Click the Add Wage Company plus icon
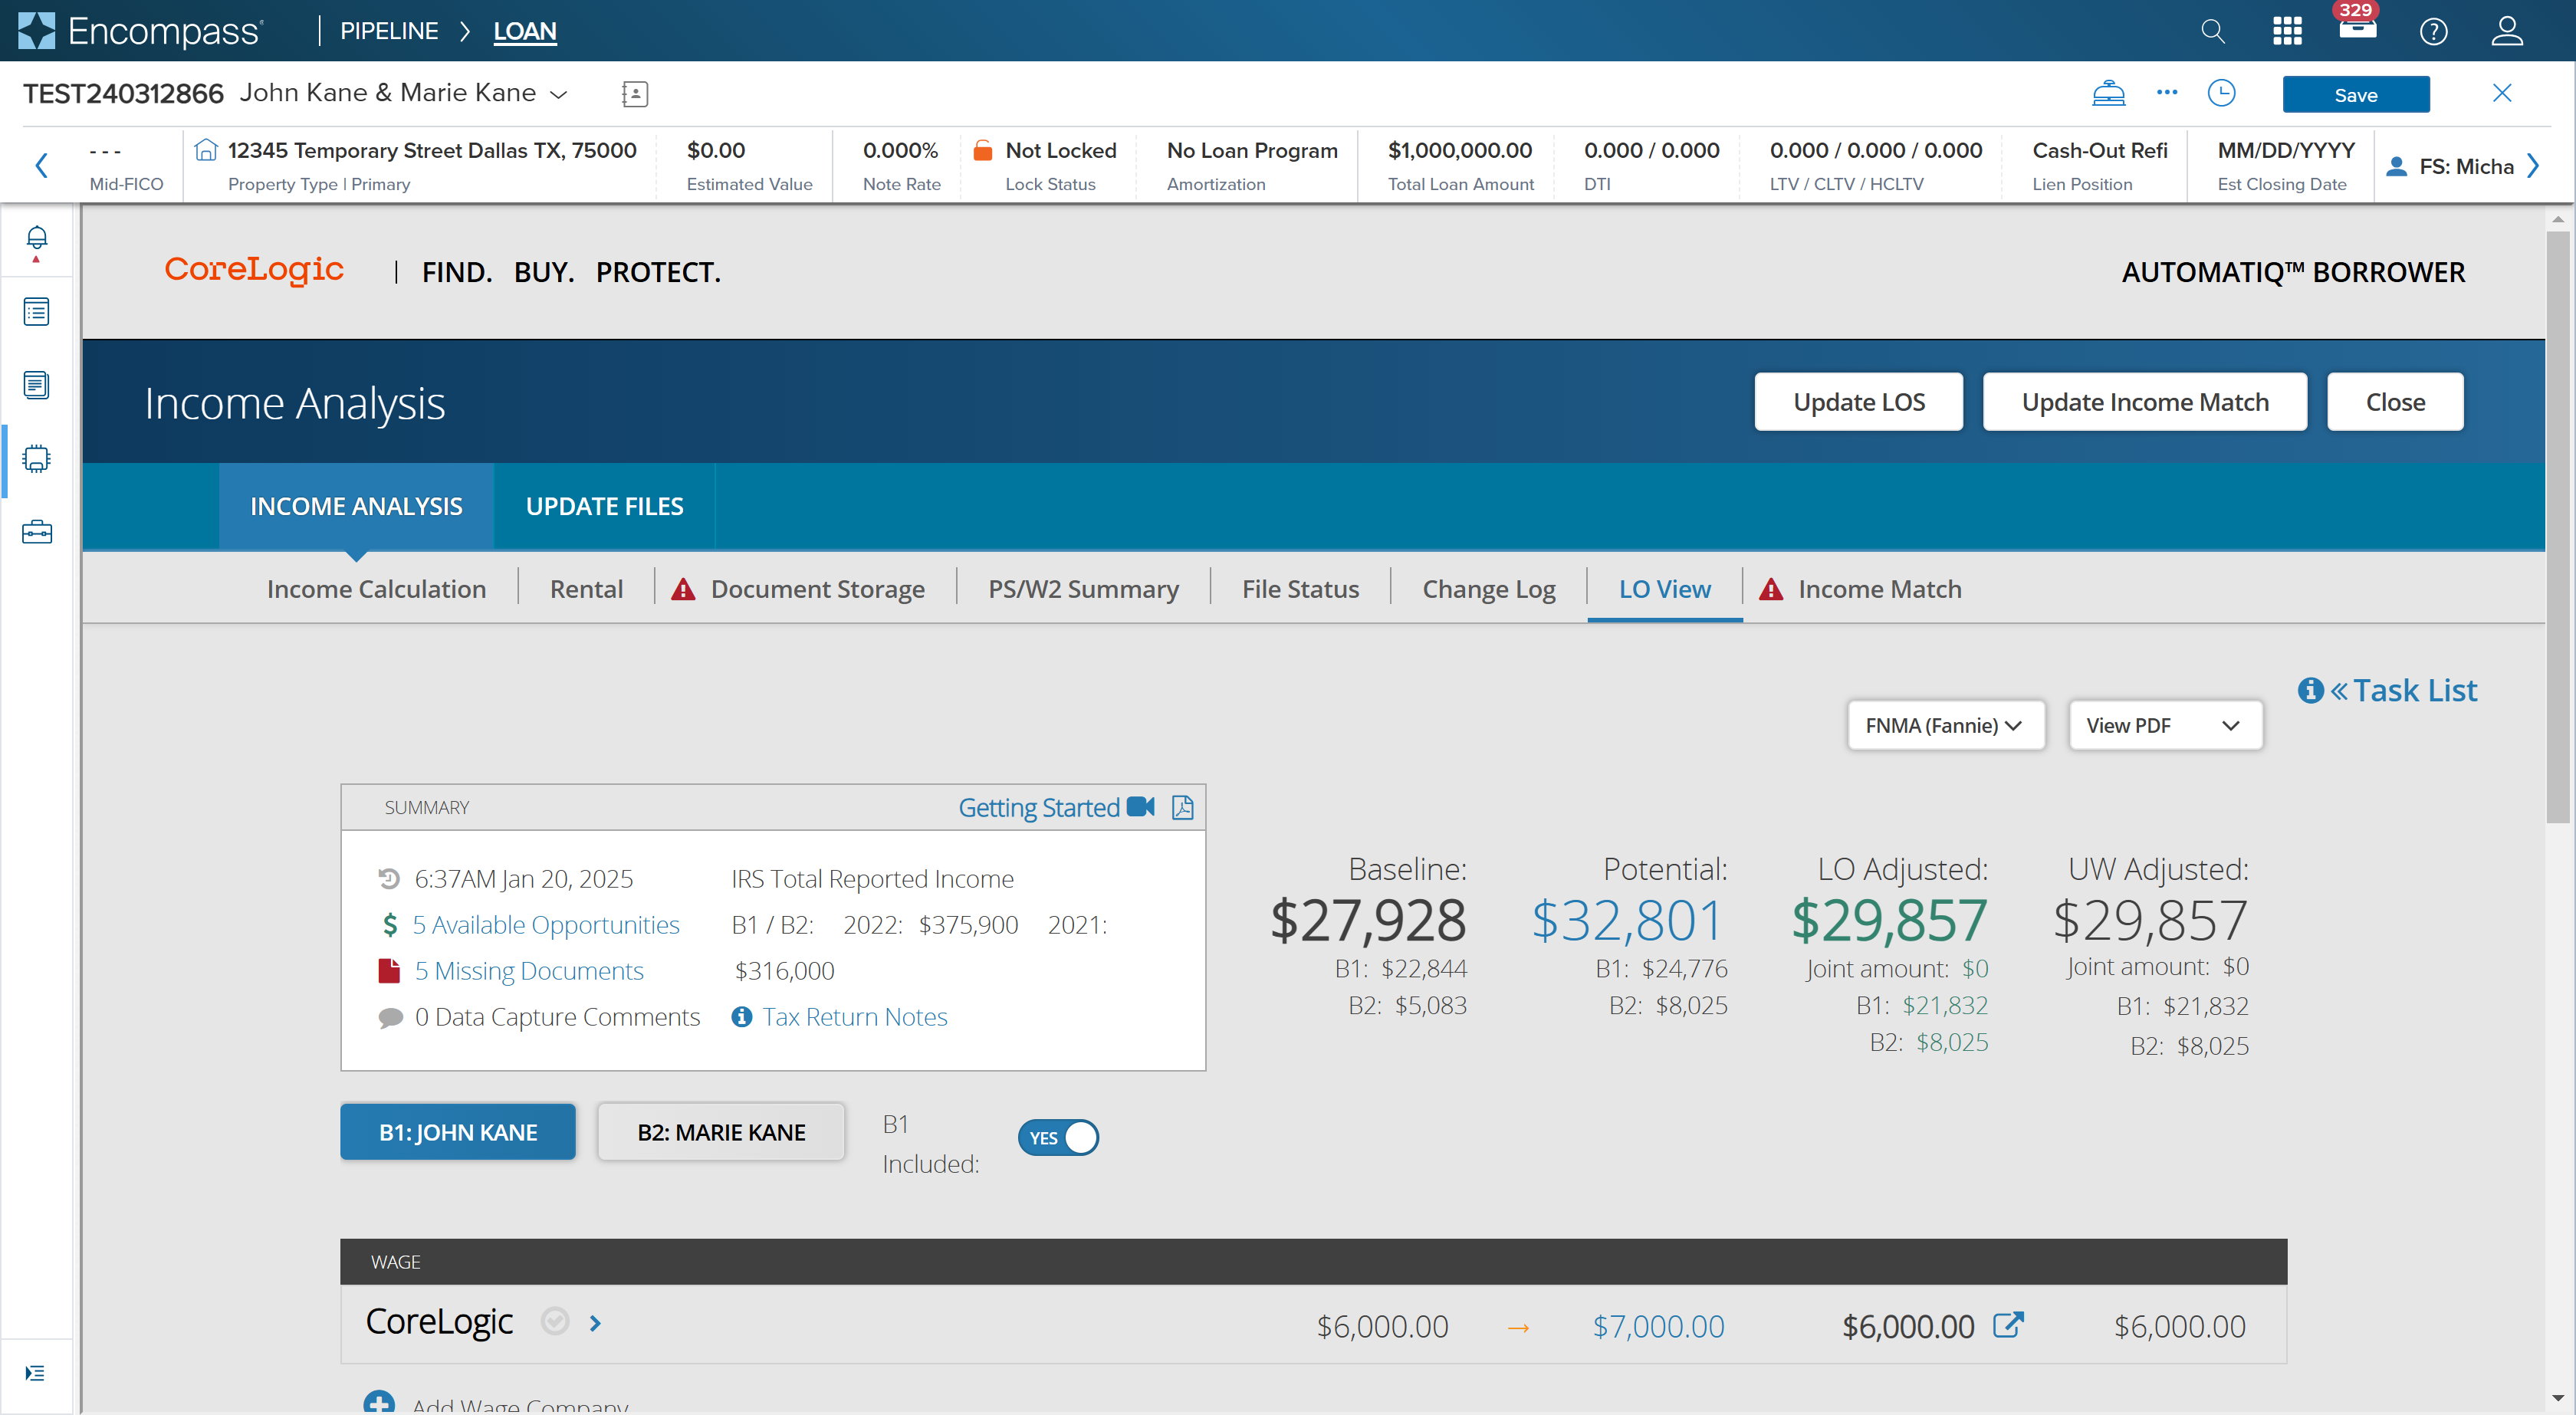2576x1415 pixels. click(x=378, y=1402)
